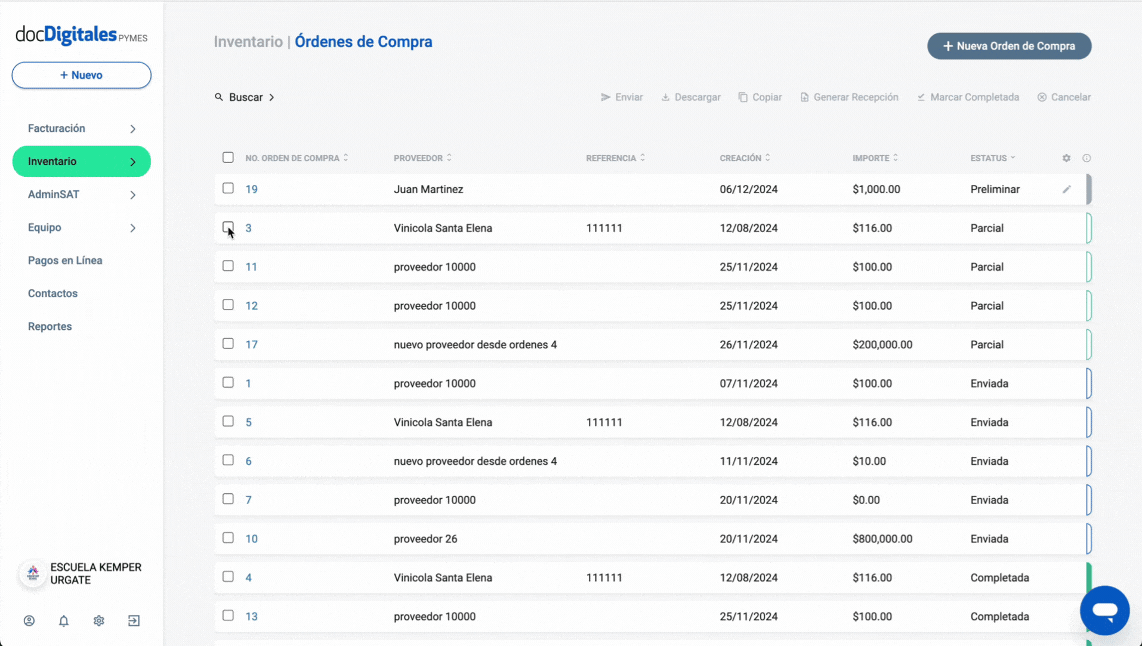Click the Nuevo button in sidebar

[81, 75]
